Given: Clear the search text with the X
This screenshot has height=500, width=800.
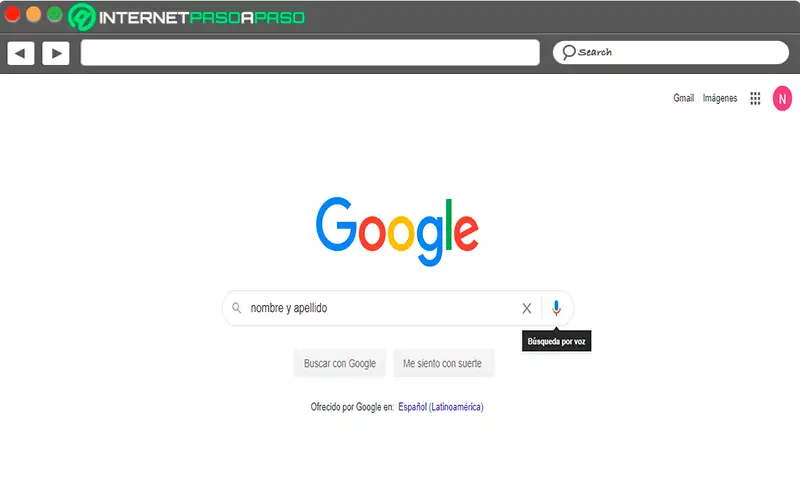Looking at the screenshot, I should click(527, 308).
